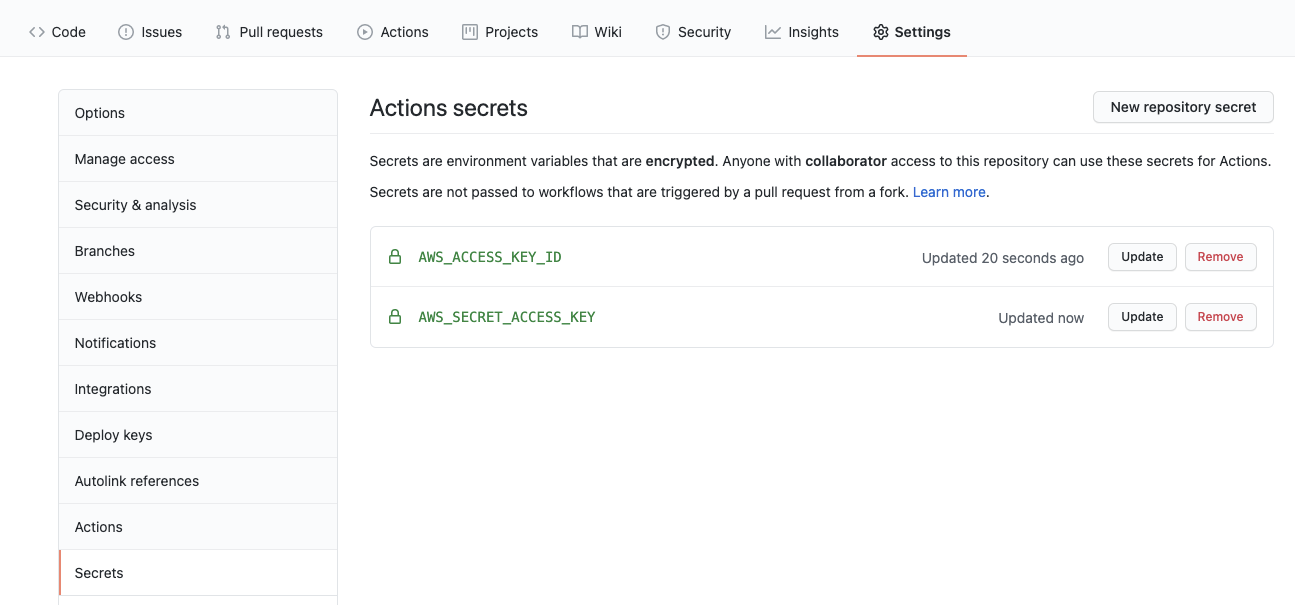Click the lock icon beside AWS_ACCESS_KEY_ID
Image resolution: width=1295 pixels, height=605 pixels.
click(x=394, y=257)
